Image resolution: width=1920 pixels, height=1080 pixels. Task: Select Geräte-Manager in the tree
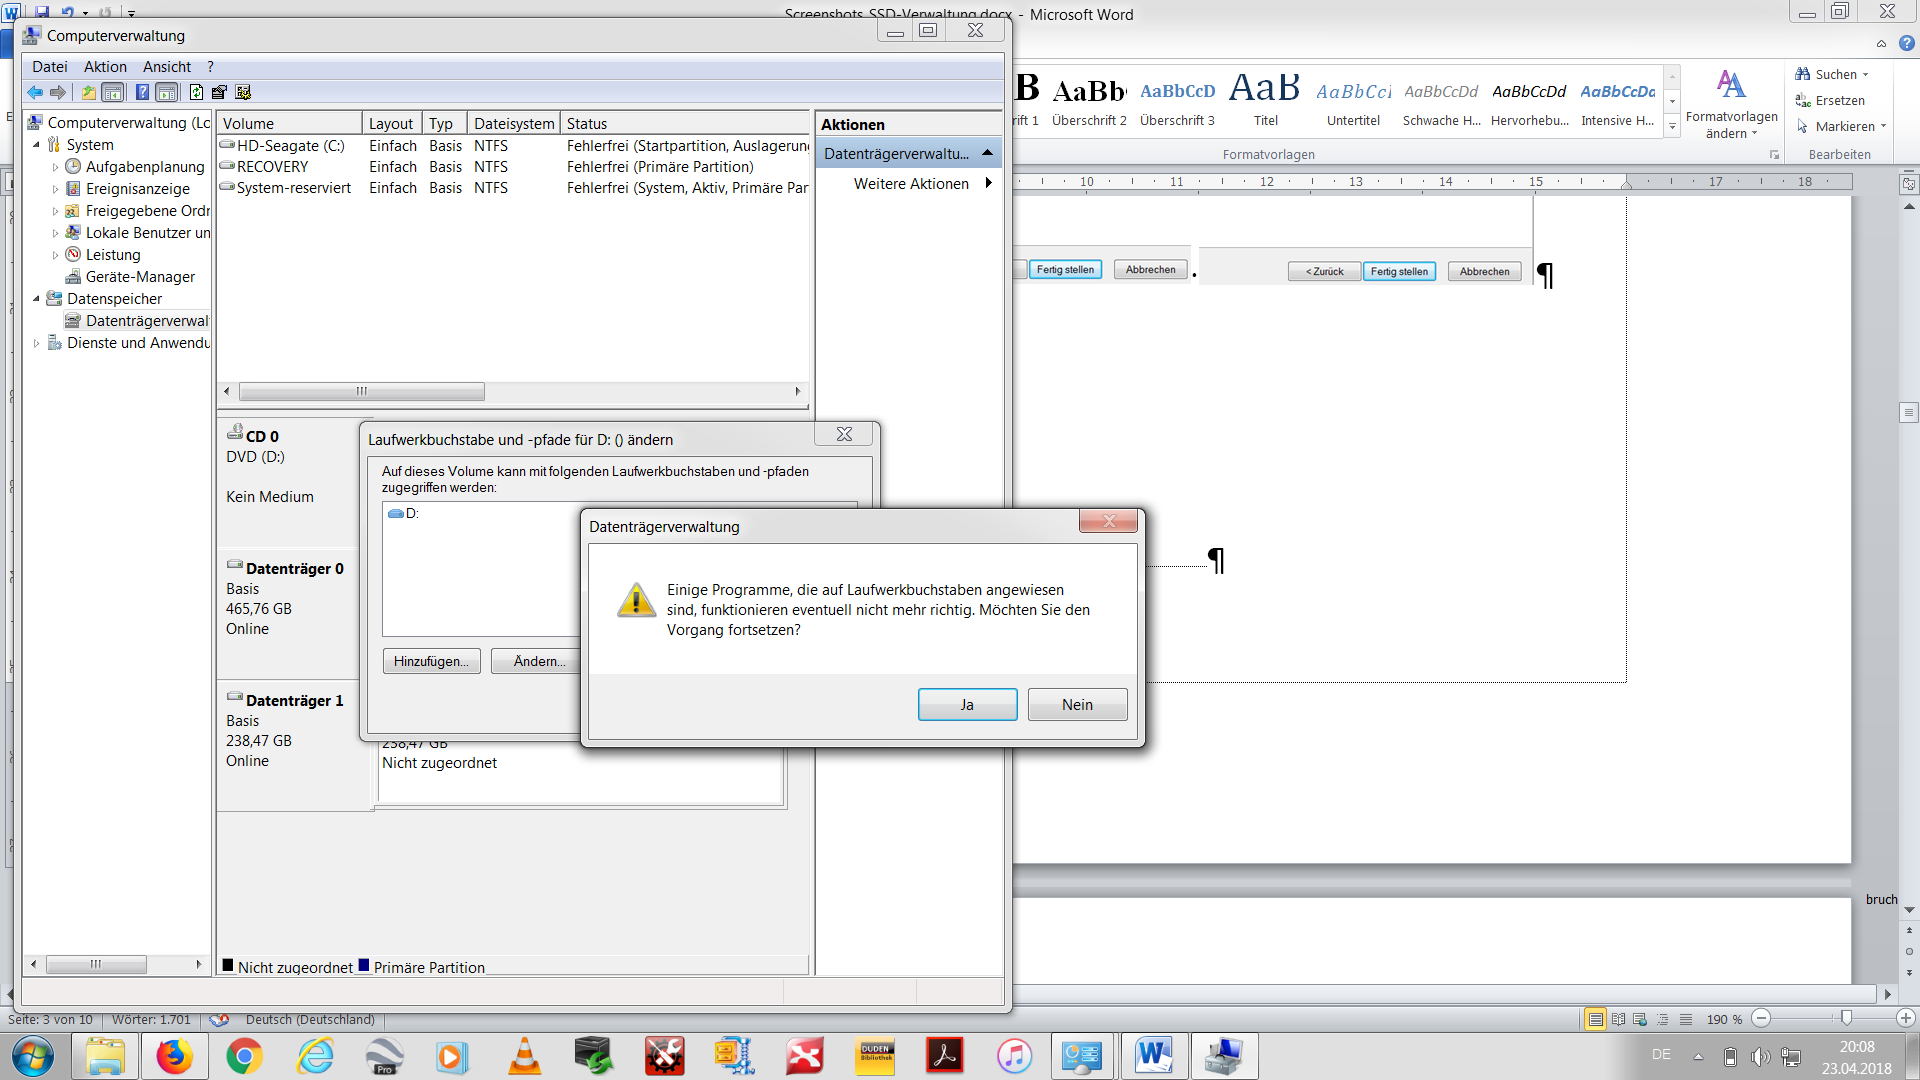coord(140,277)
